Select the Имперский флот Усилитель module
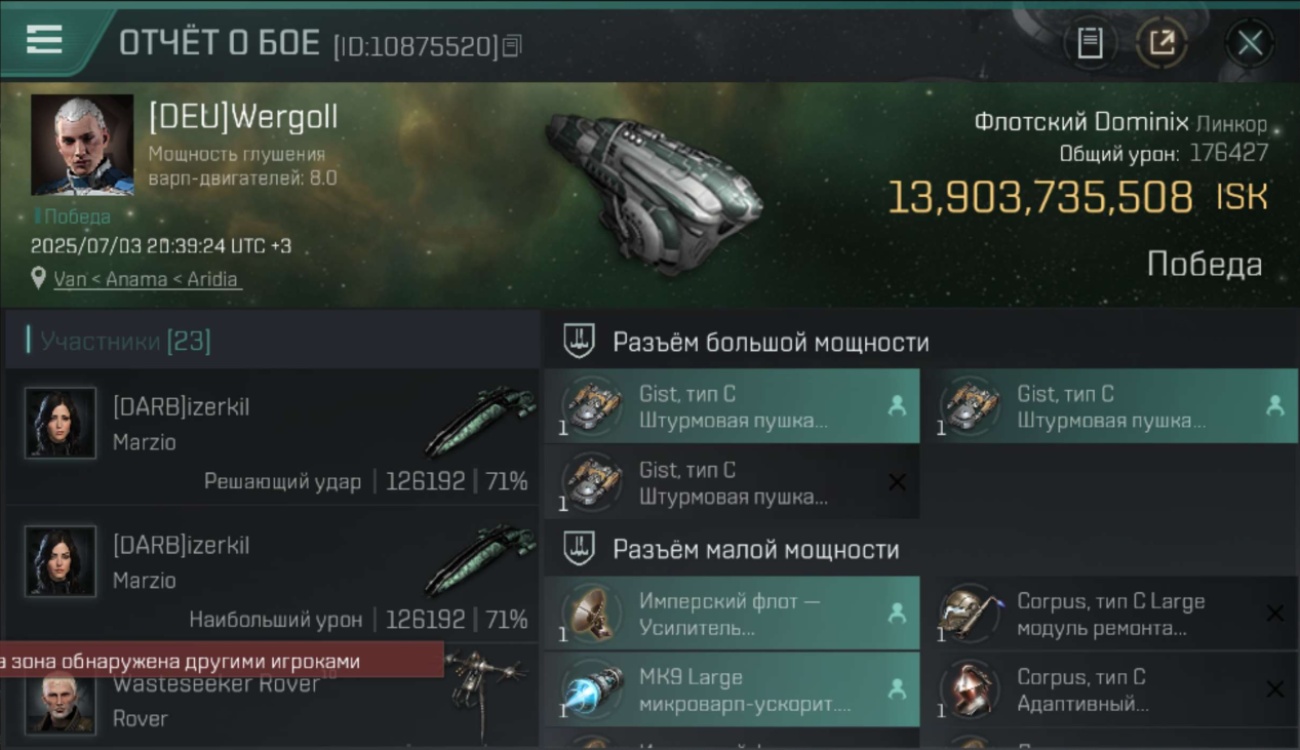 (x=732, y=613)
